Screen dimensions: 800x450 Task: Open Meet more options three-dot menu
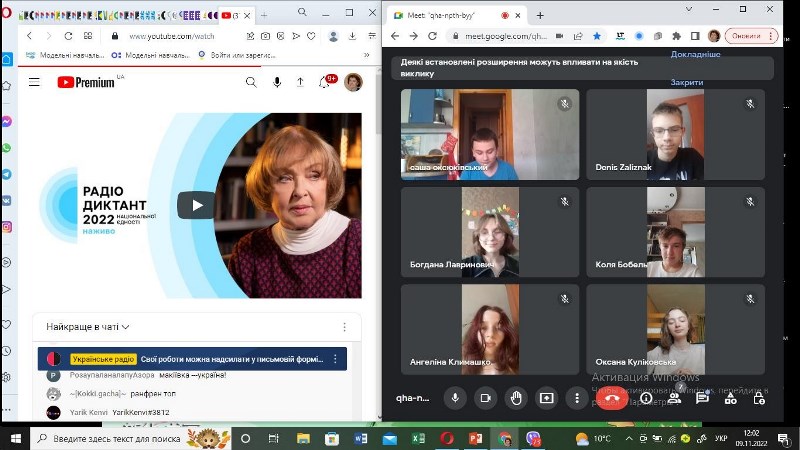[x=577, y=398]
